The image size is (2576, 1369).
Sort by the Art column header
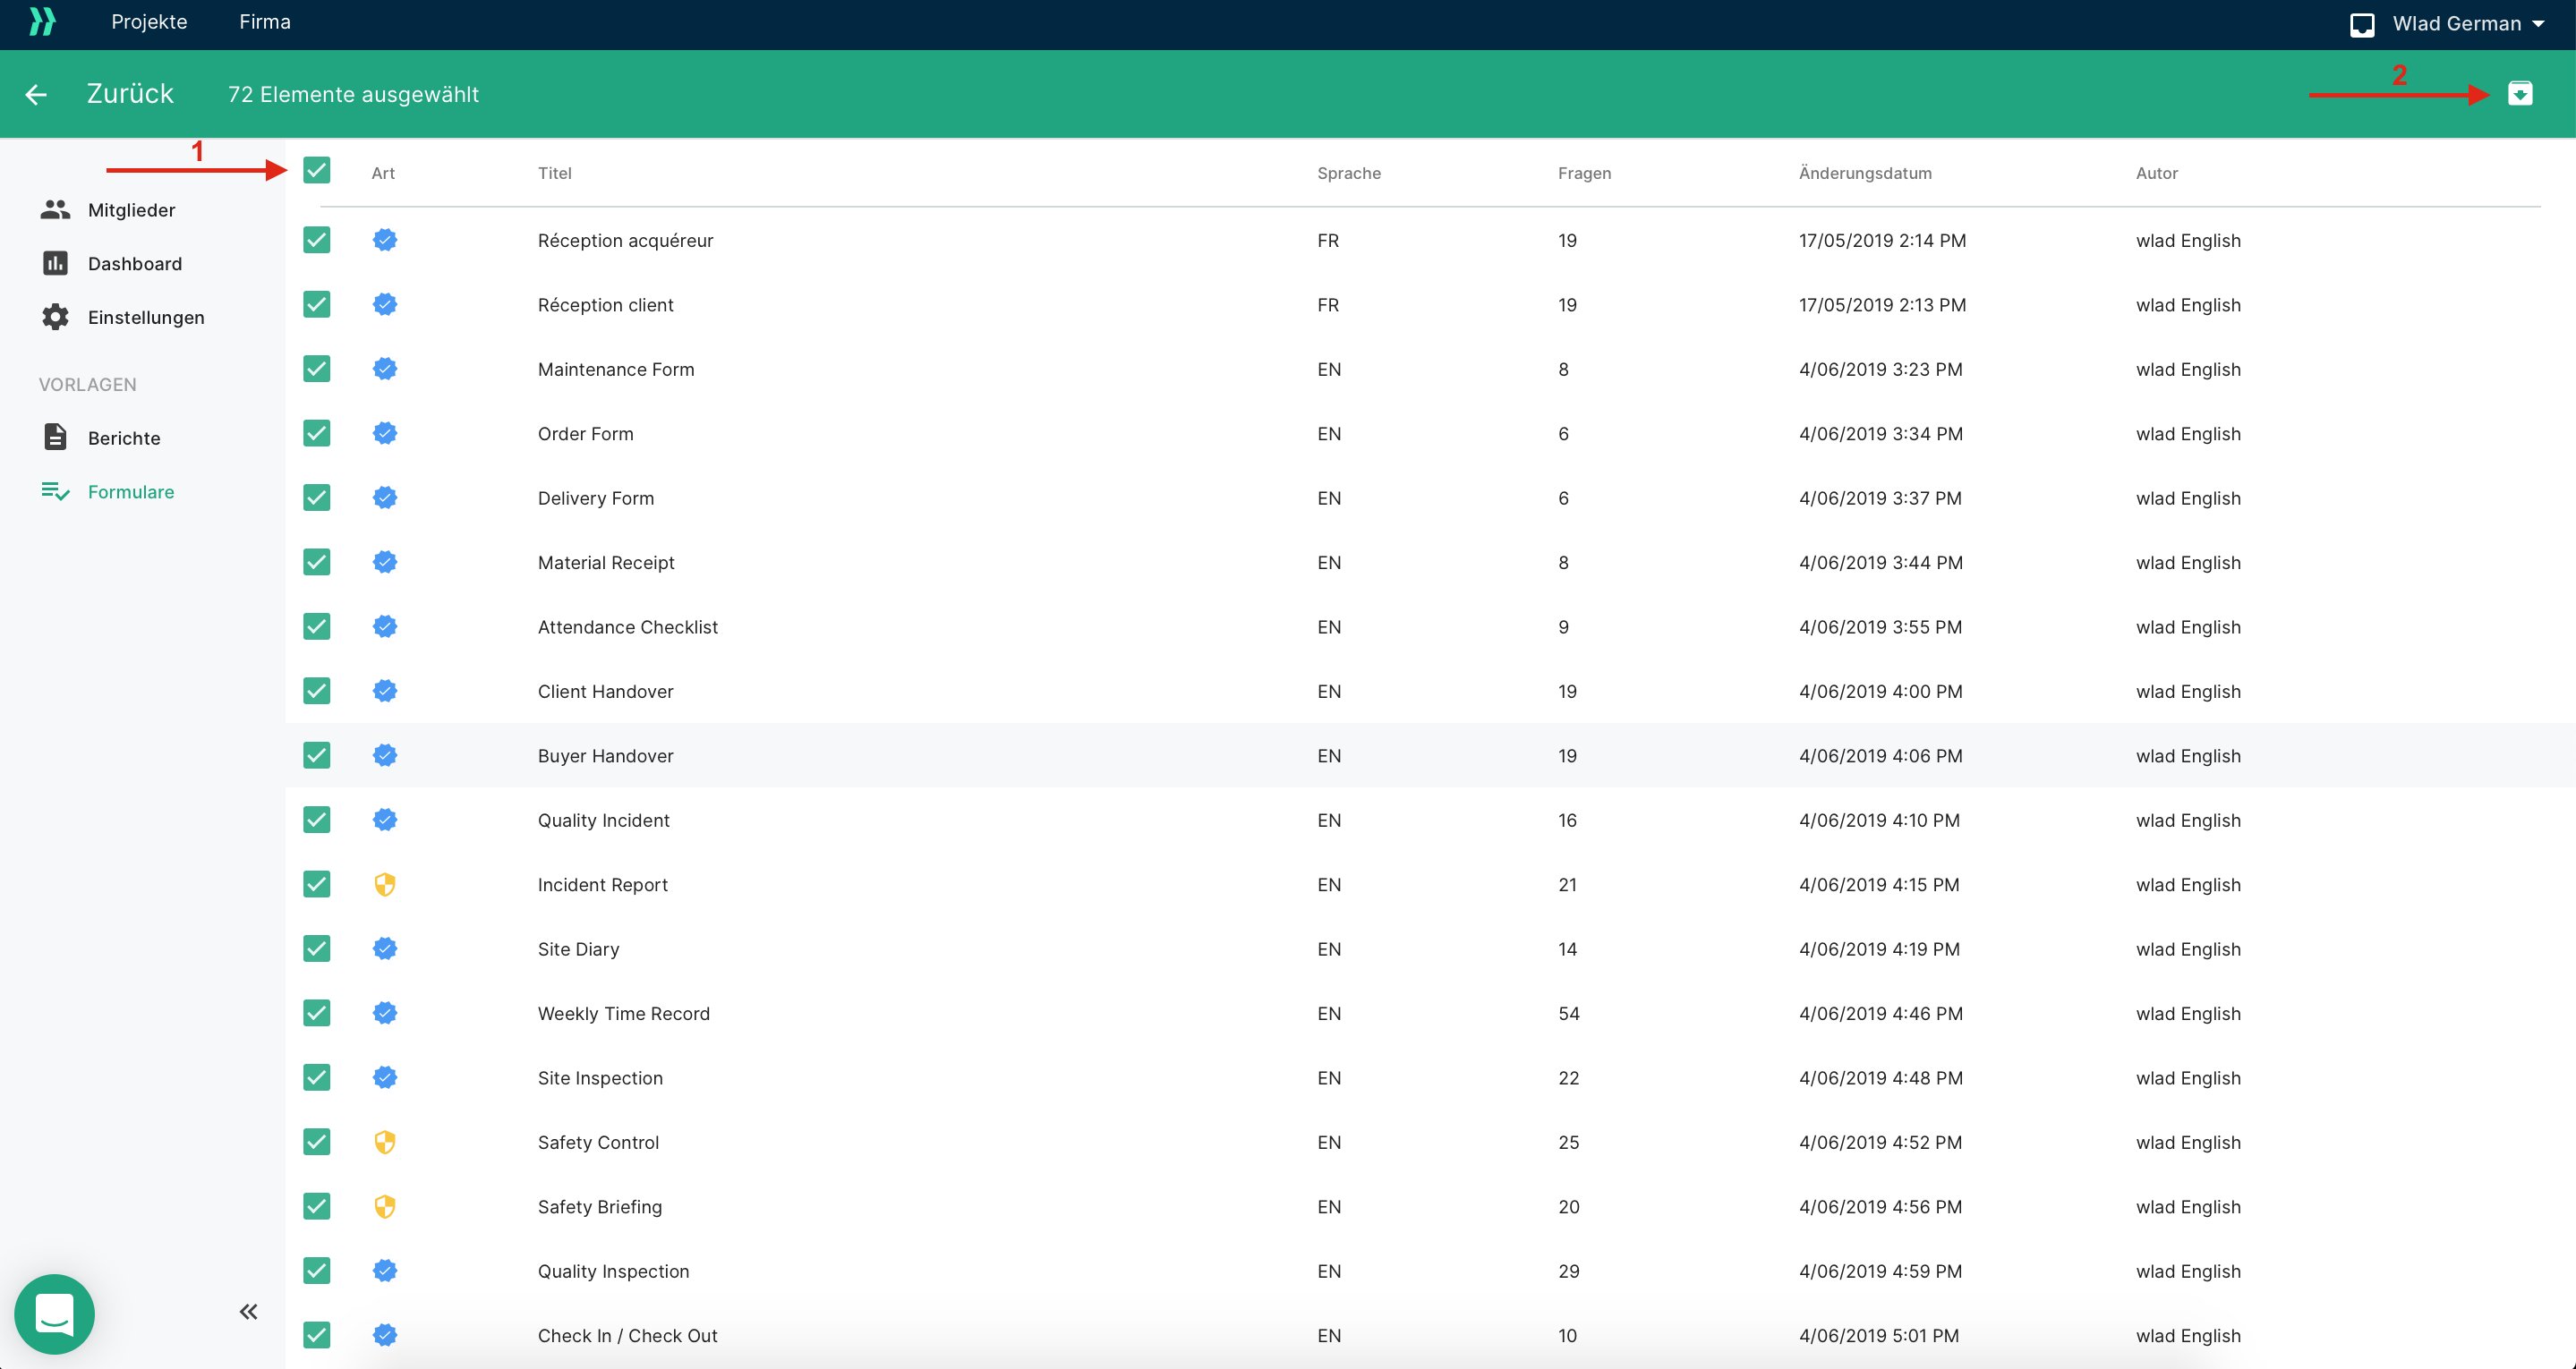pyautogui.click(x=383, y=173)
